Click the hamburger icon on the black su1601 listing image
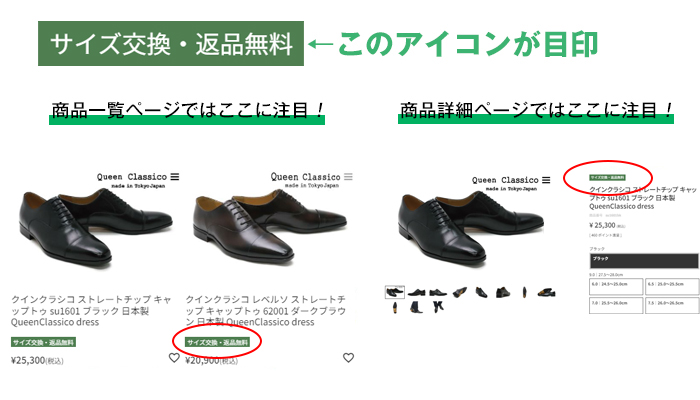Screen dimensions: 700x400 pos(175,177)
